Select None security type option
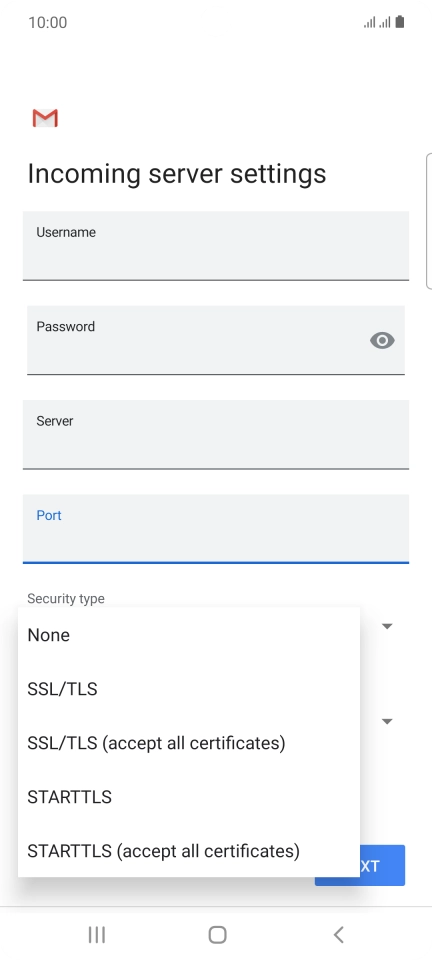The height and width of the screenshot is (960, 432). (189, 635)
